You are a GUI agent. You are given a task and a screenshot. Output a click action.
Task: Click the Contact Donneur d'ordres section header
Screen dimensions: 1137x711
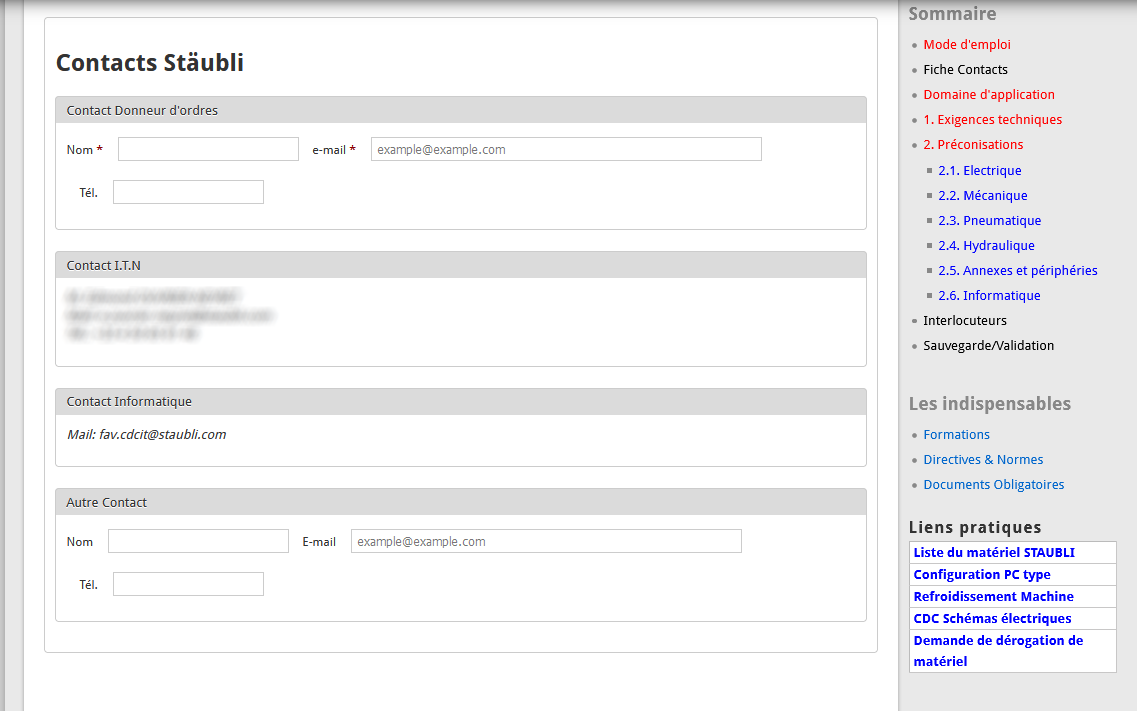(461, 110)
